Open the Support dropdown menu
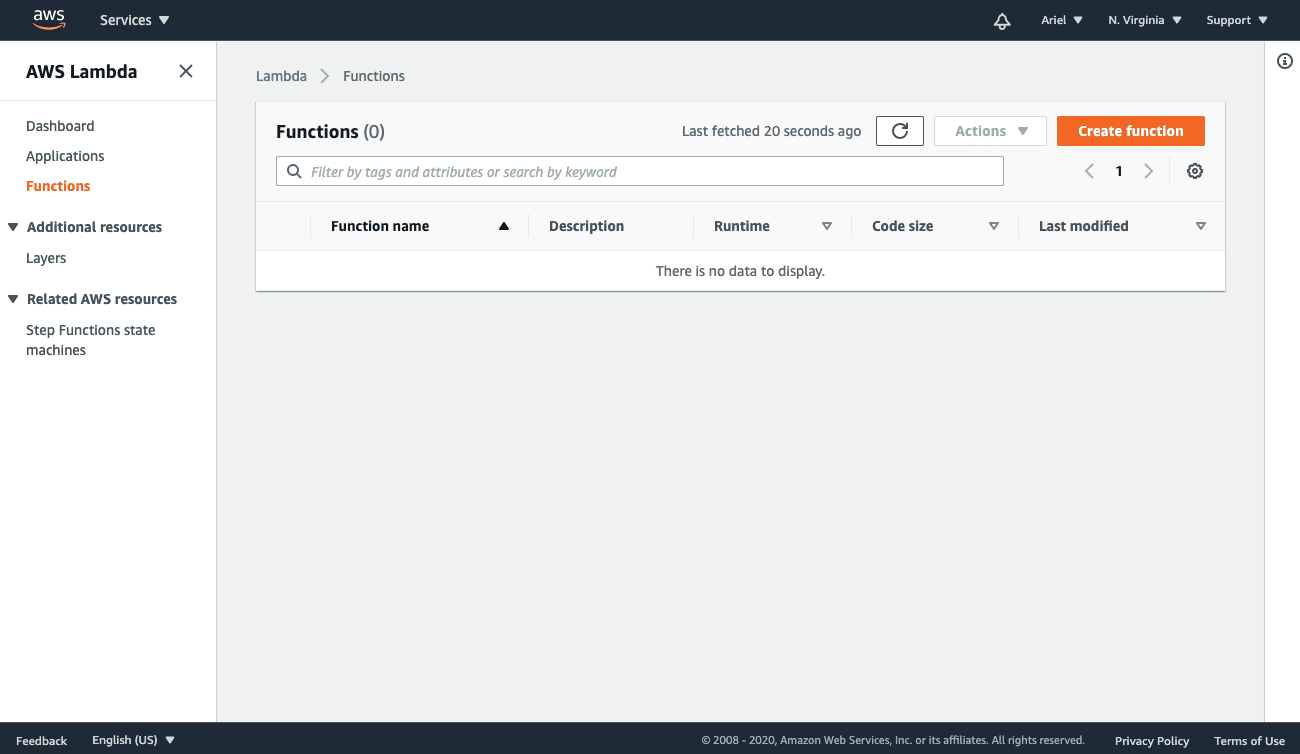This screenshot has height=754, width=1300. click(x=1237, y=20)
